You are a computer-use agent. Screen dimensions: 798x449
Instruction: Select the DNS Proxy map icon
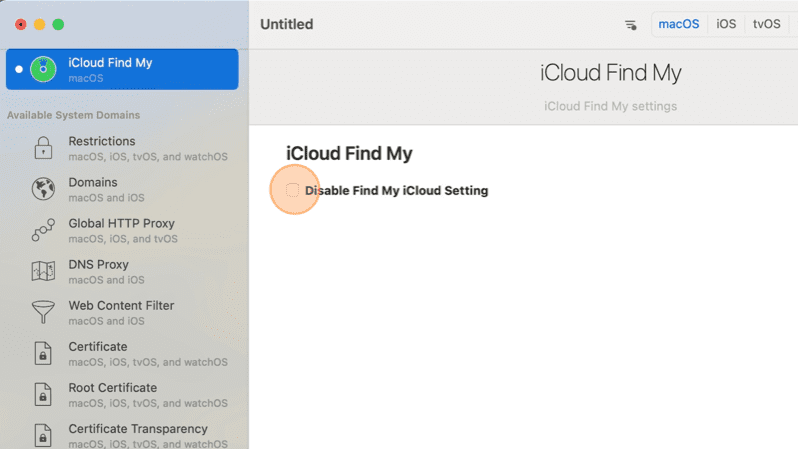43,271
